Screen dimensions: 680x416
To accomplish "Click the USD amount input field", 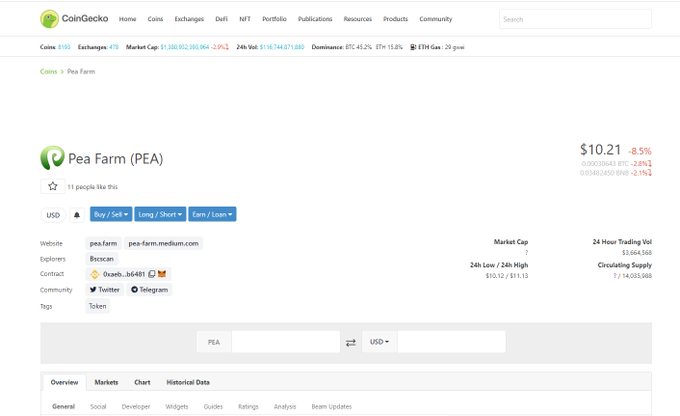I will point(451,342).
